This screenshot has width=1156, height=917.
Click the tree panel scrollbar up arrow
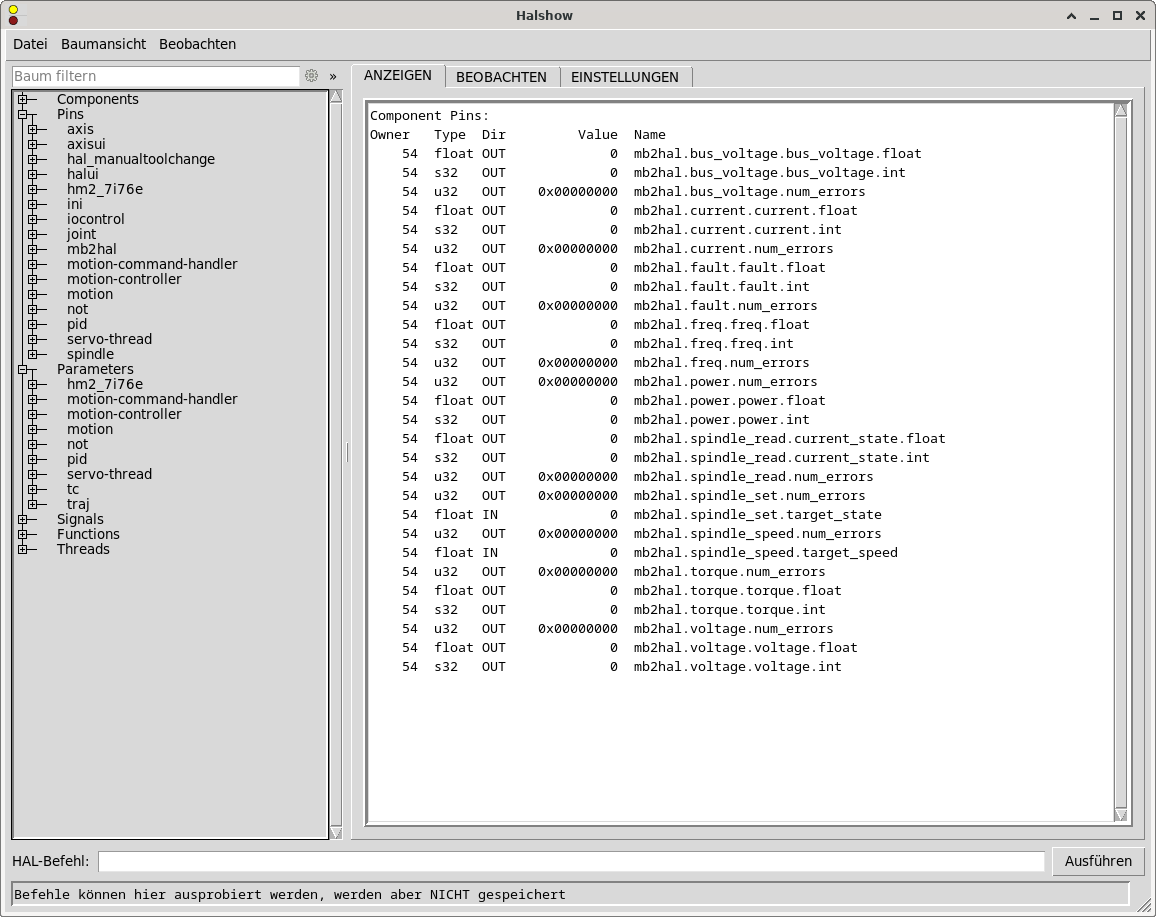pyautogui.click(x=336, y=97)
